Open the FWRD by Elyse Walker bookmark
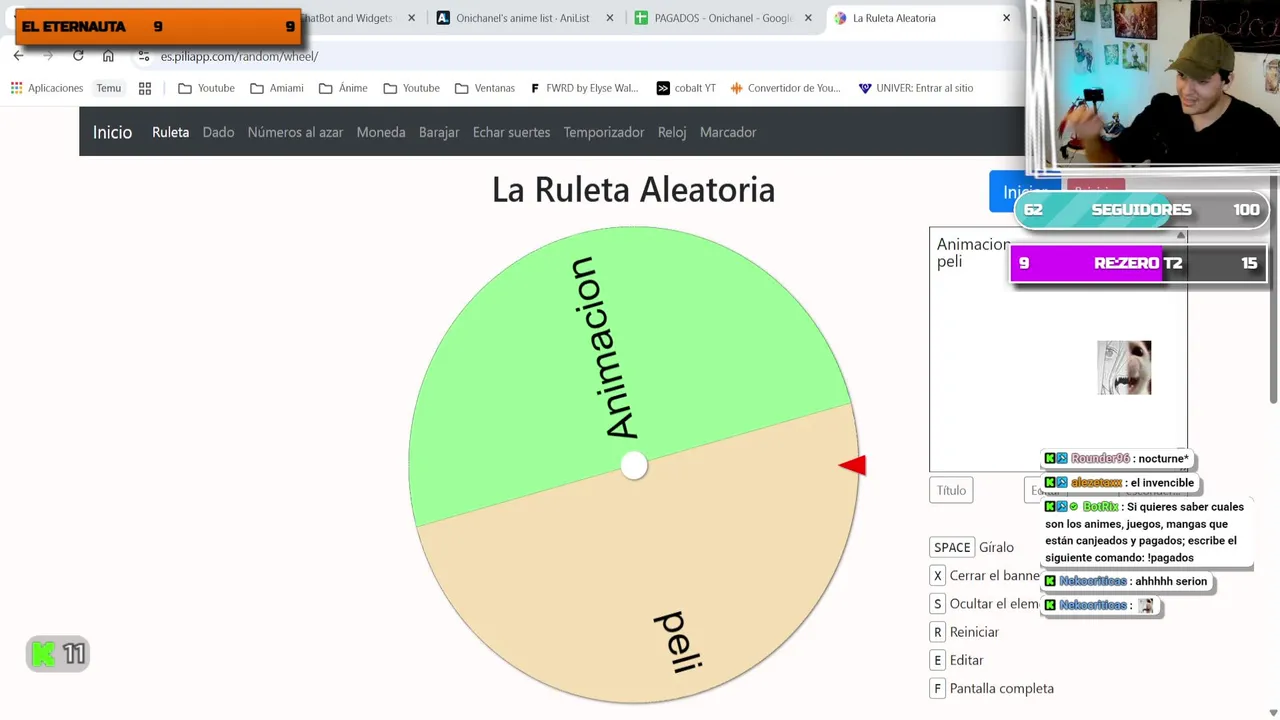Screen dimensions: 1280x720 584,88
